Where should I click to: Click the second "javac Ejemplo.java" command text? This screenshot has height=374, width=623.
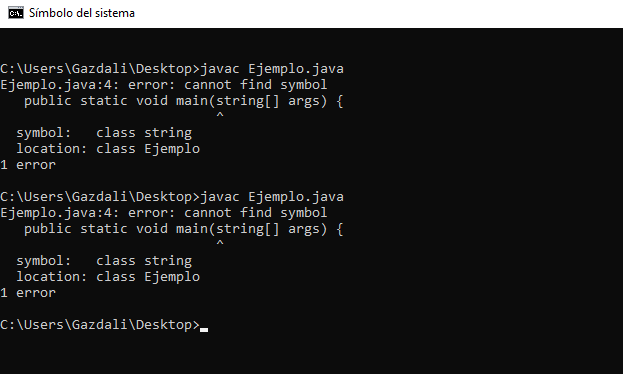[x=272, y=197]
